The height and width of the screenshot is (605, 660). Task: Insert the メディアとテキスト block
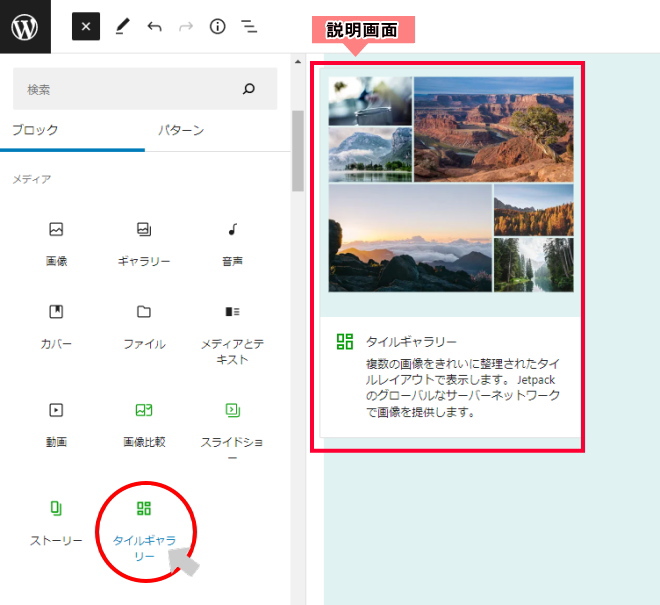pyautogui.click(x=232, y=334)
